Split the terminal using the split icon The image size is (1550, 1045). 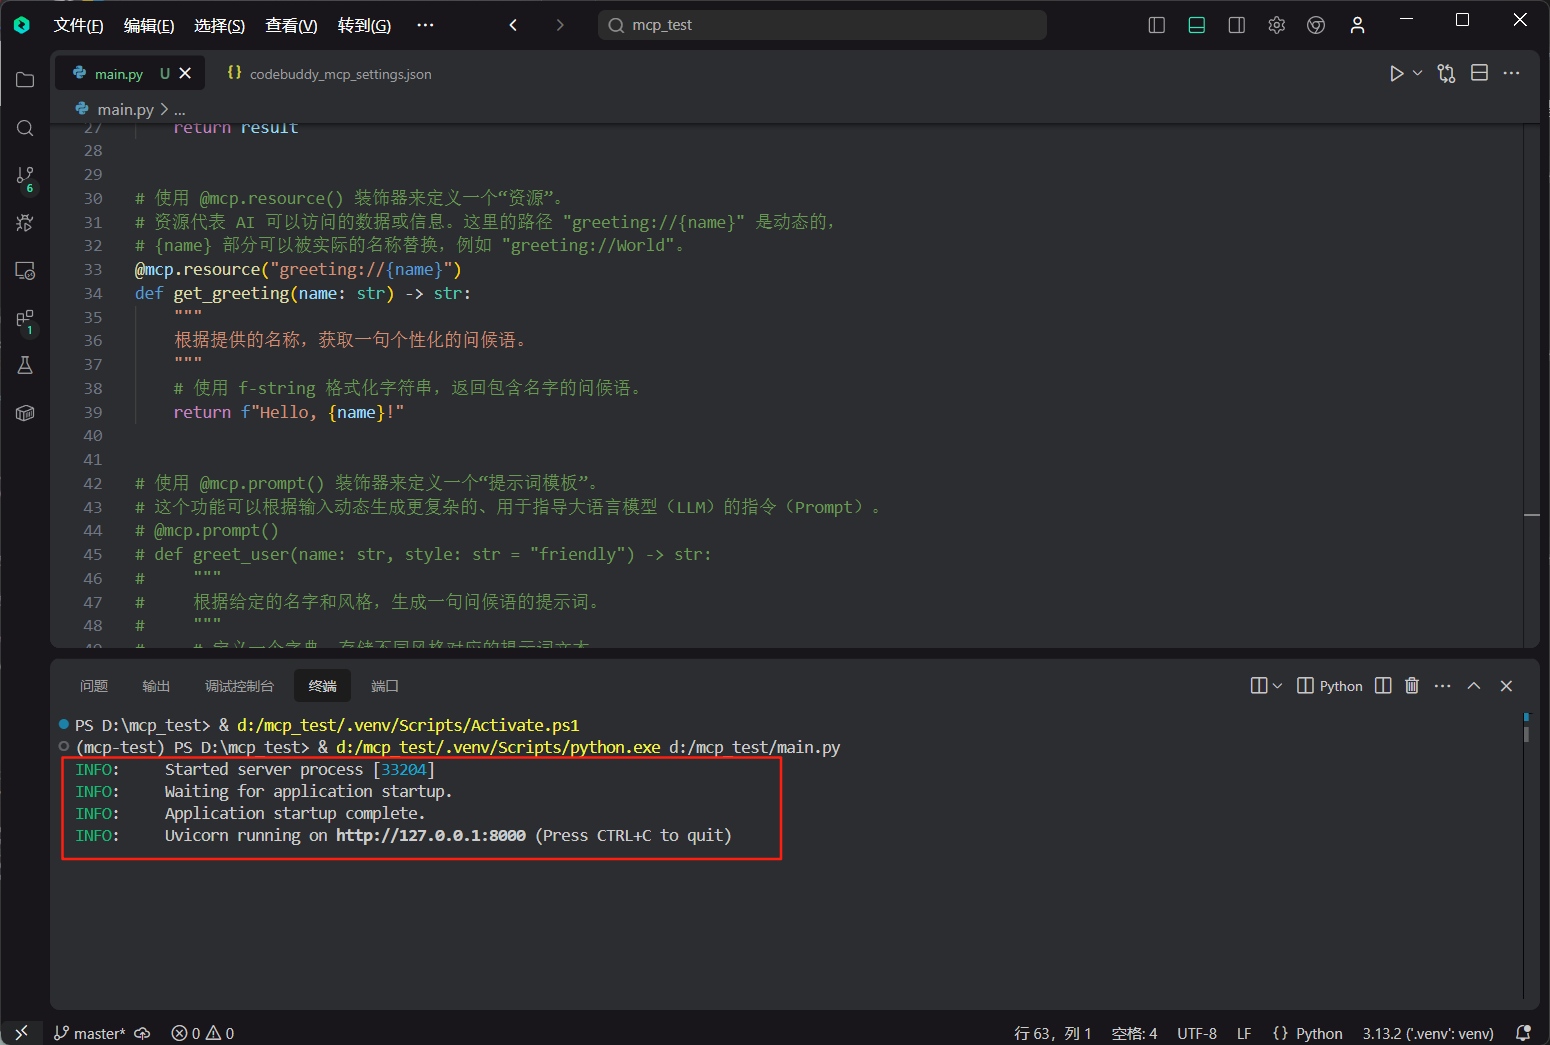pos(1383,685)
